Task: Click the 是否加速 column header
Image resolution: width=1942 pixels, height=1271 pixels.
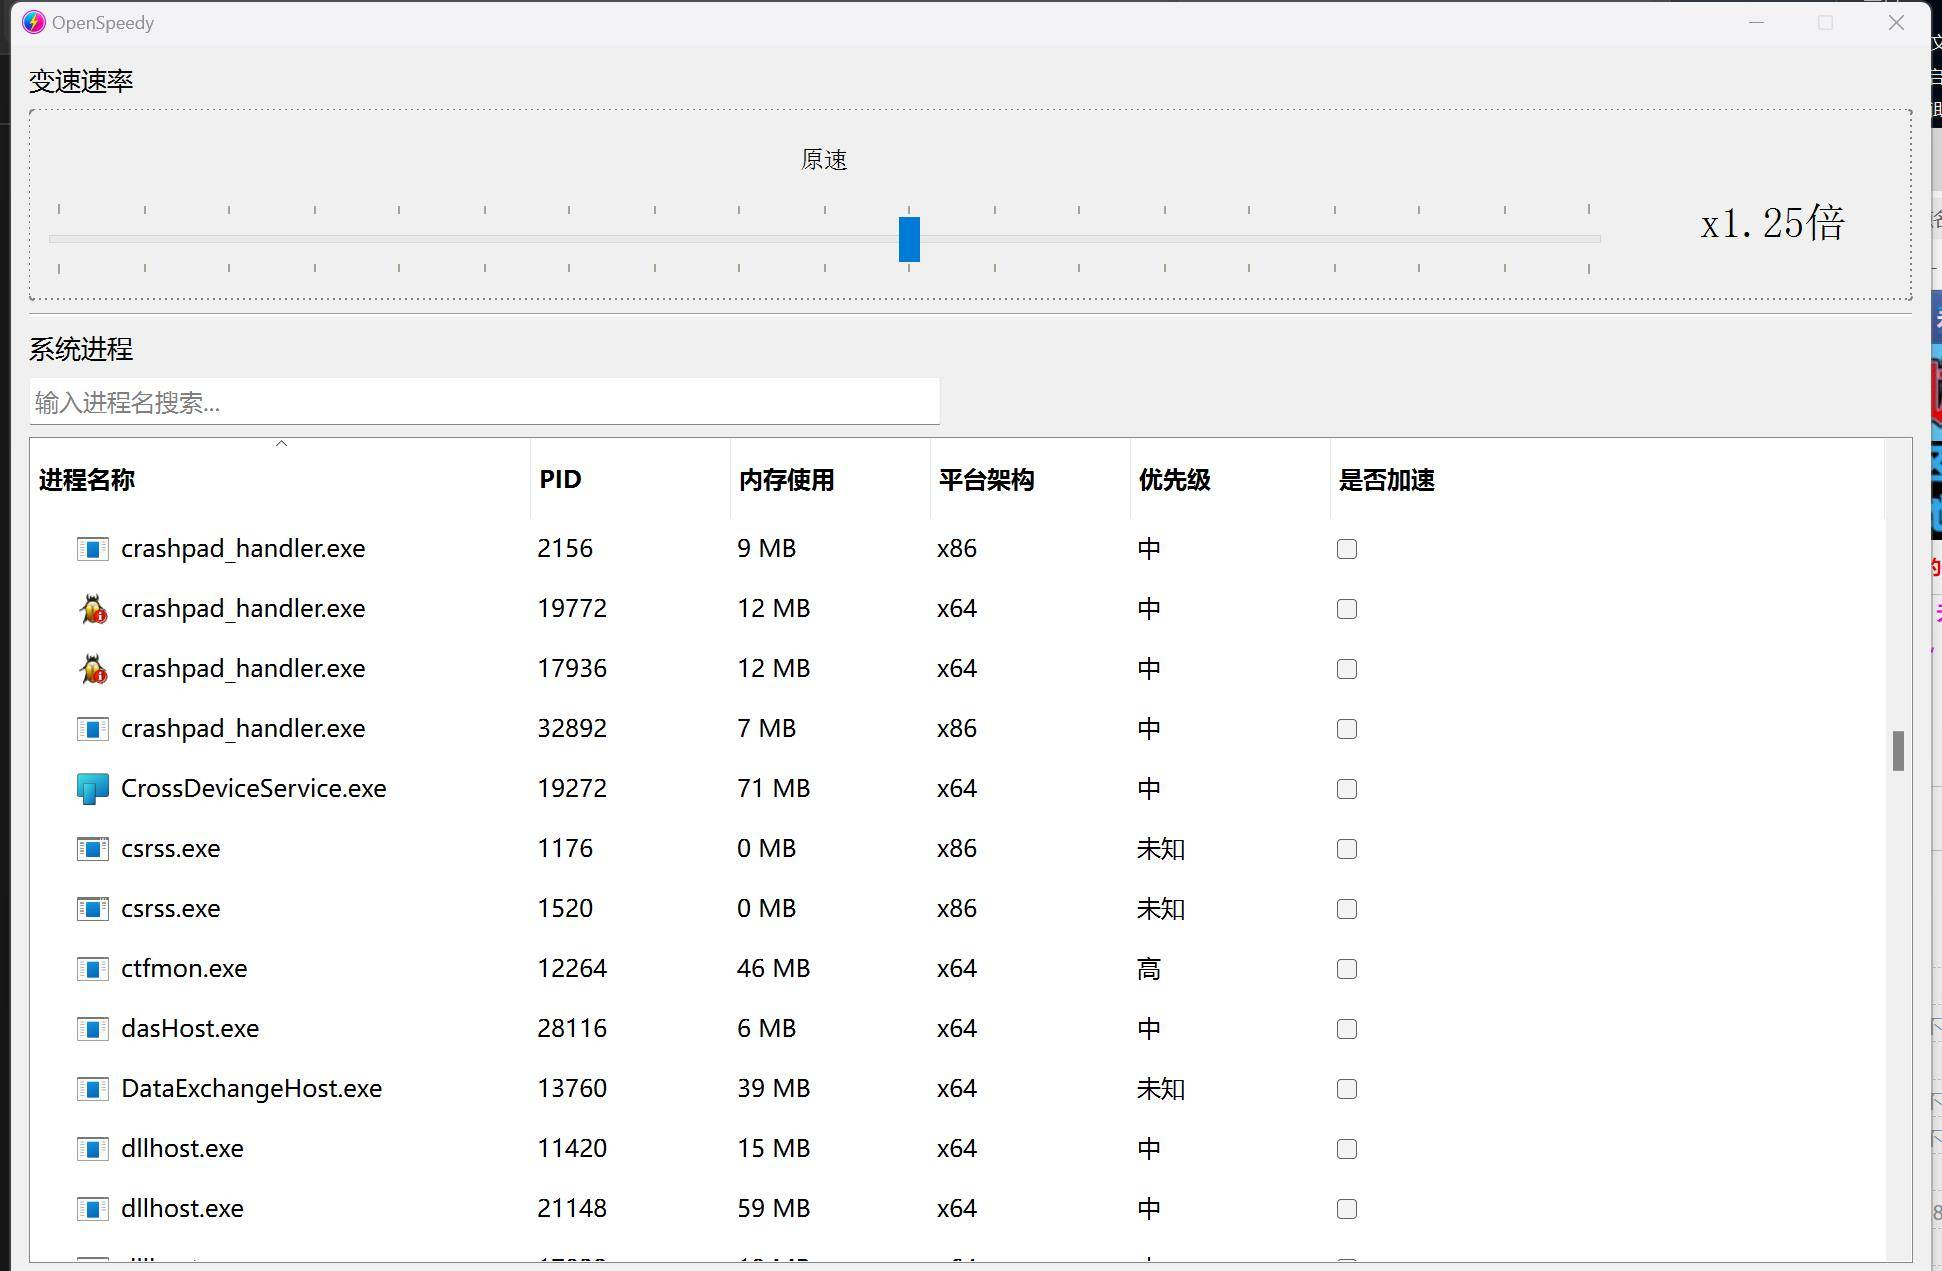Action: 1386,480
